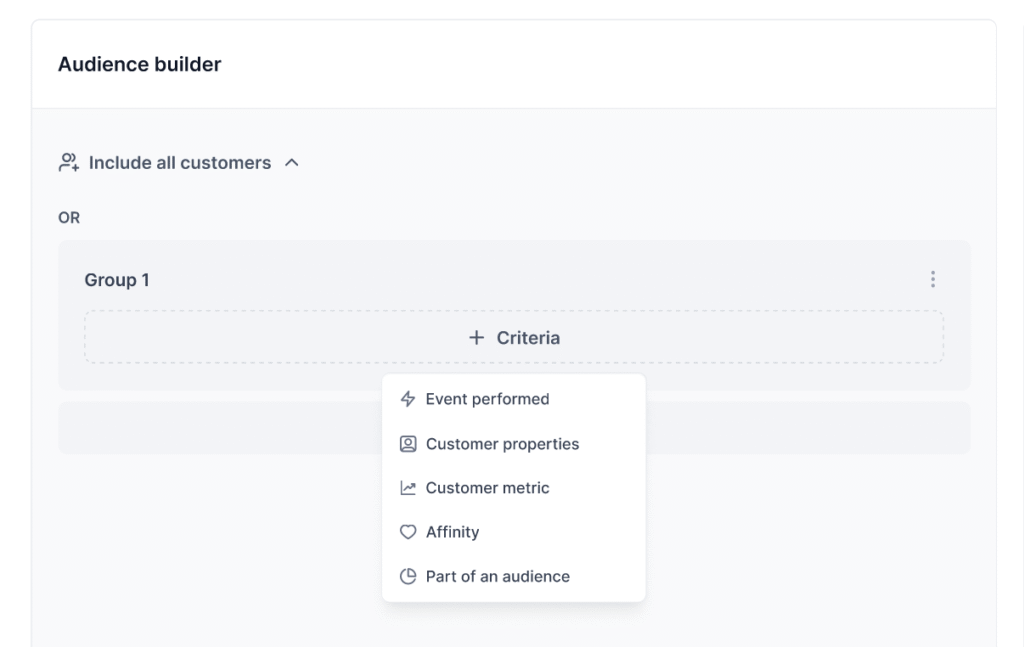Select the Affinity criteria option
This screenshot has width=1024, height=647.
pos(513,532)
